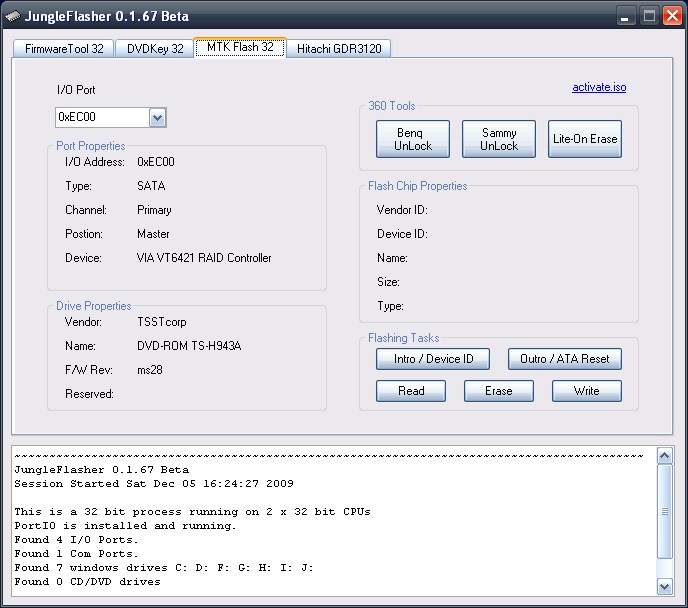This screenshot has width=688, height=608.
Task: Switch to the FirmwareTool 32 tab
Action: (x=64, y=49)
